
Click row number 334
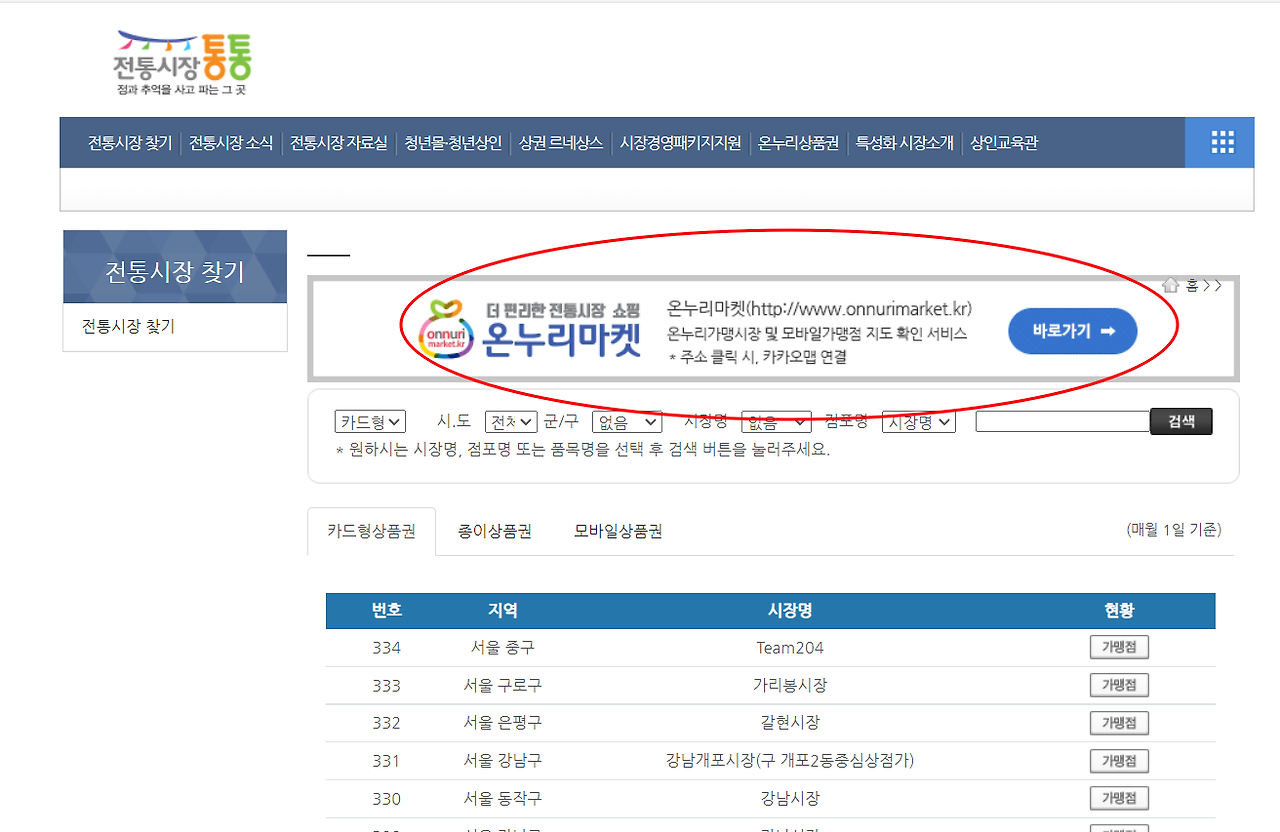[x=386, y=648]
